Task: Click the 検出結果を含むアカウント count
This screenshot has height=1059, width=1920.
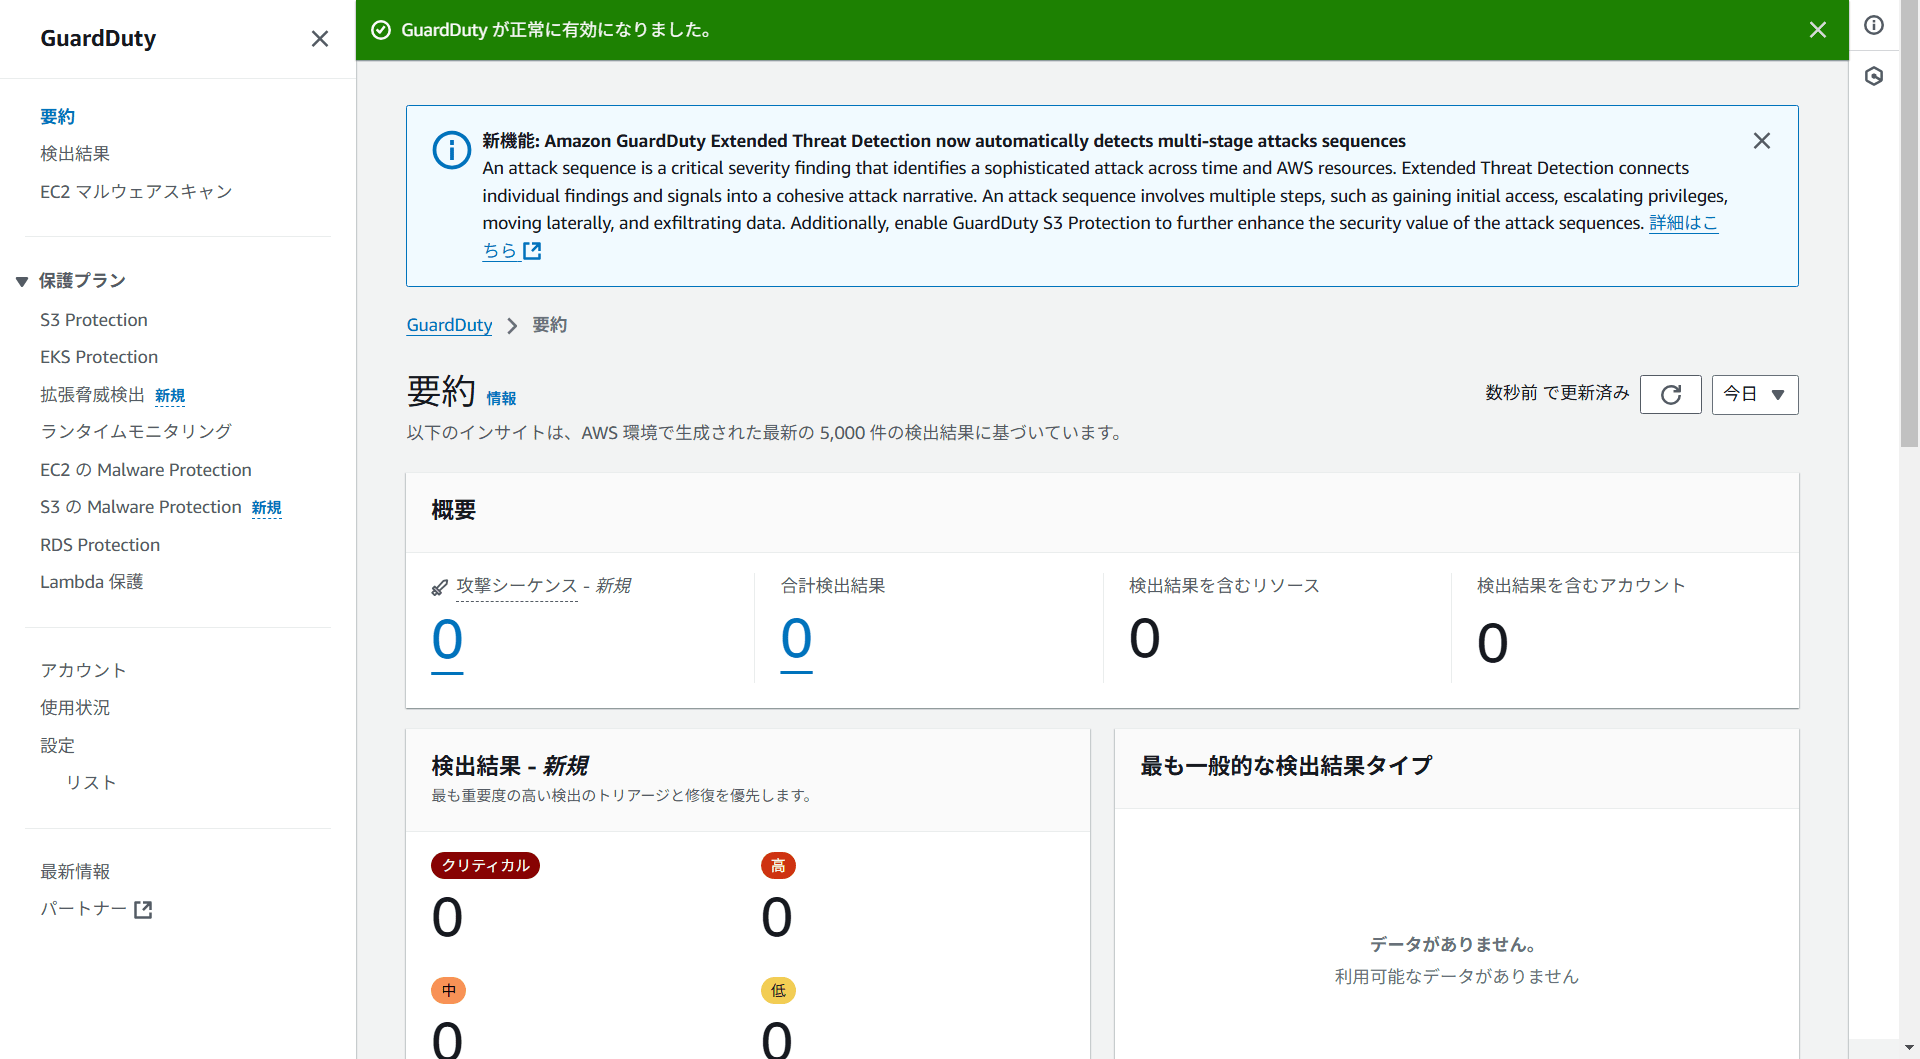Action: coord(1493,644)
